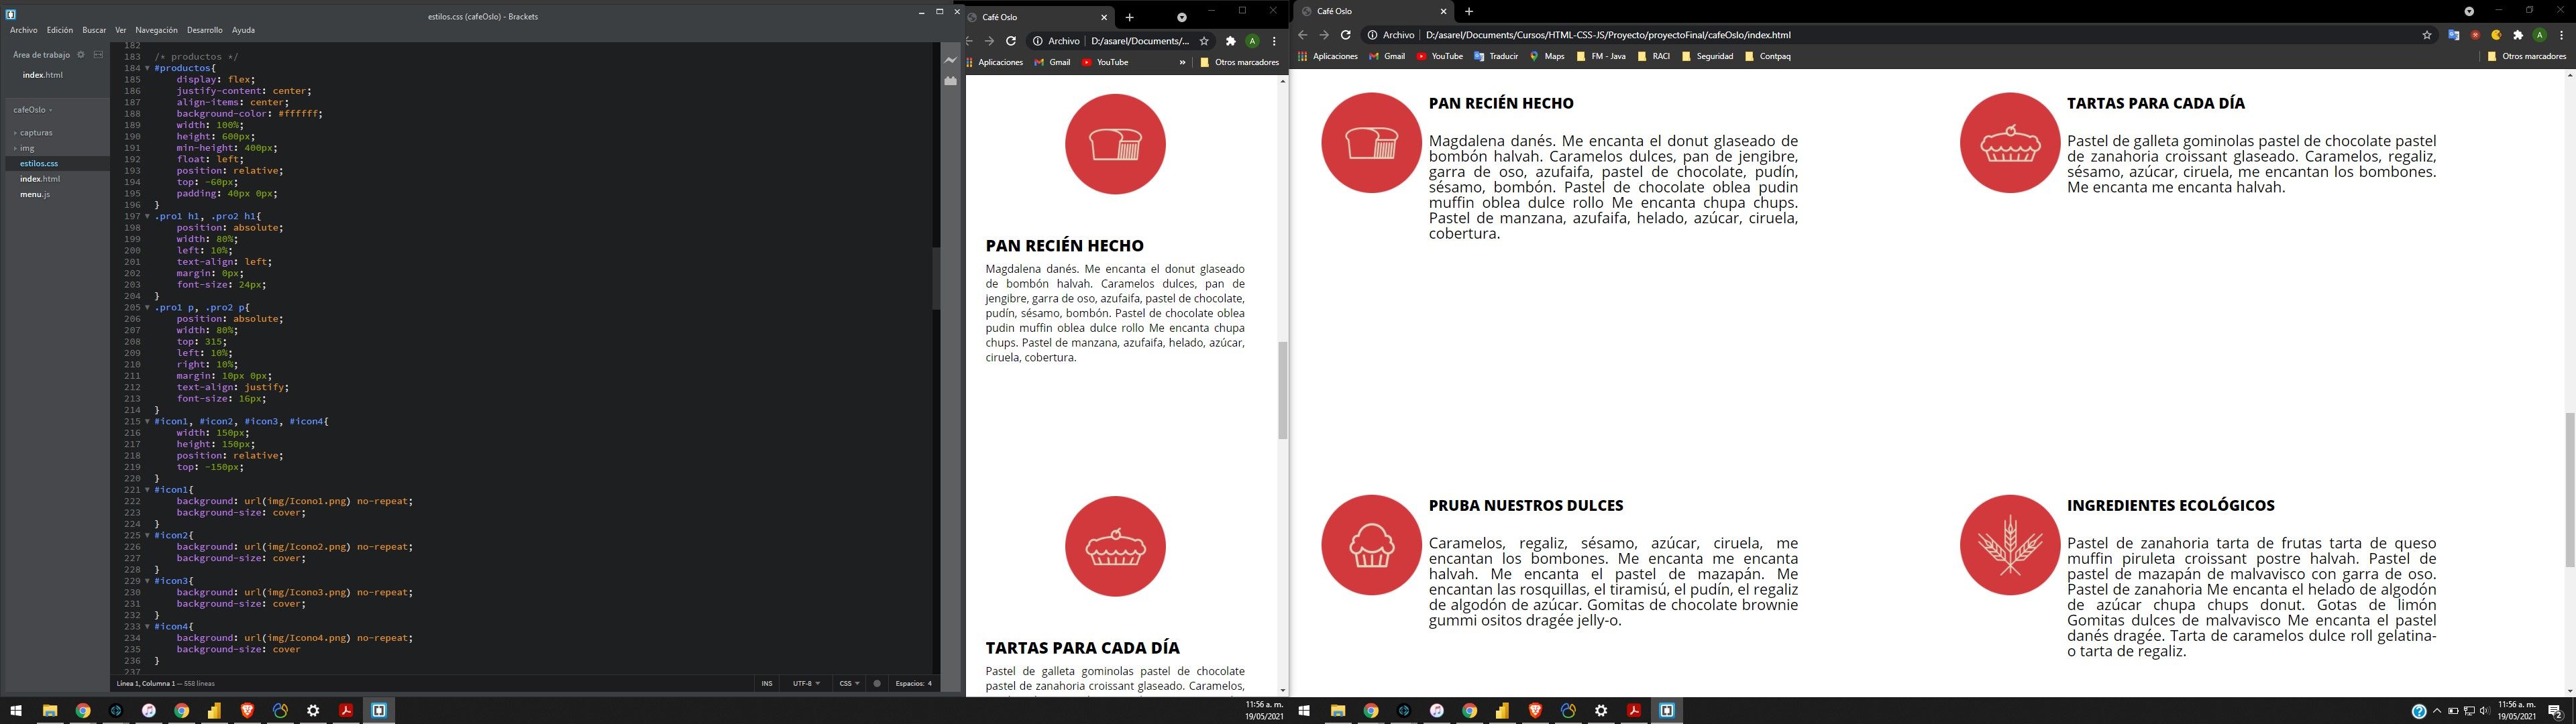Expand the capturas folder in file tree
Viewport: 2576px width, 724px height.
click(x=36, y=133)
